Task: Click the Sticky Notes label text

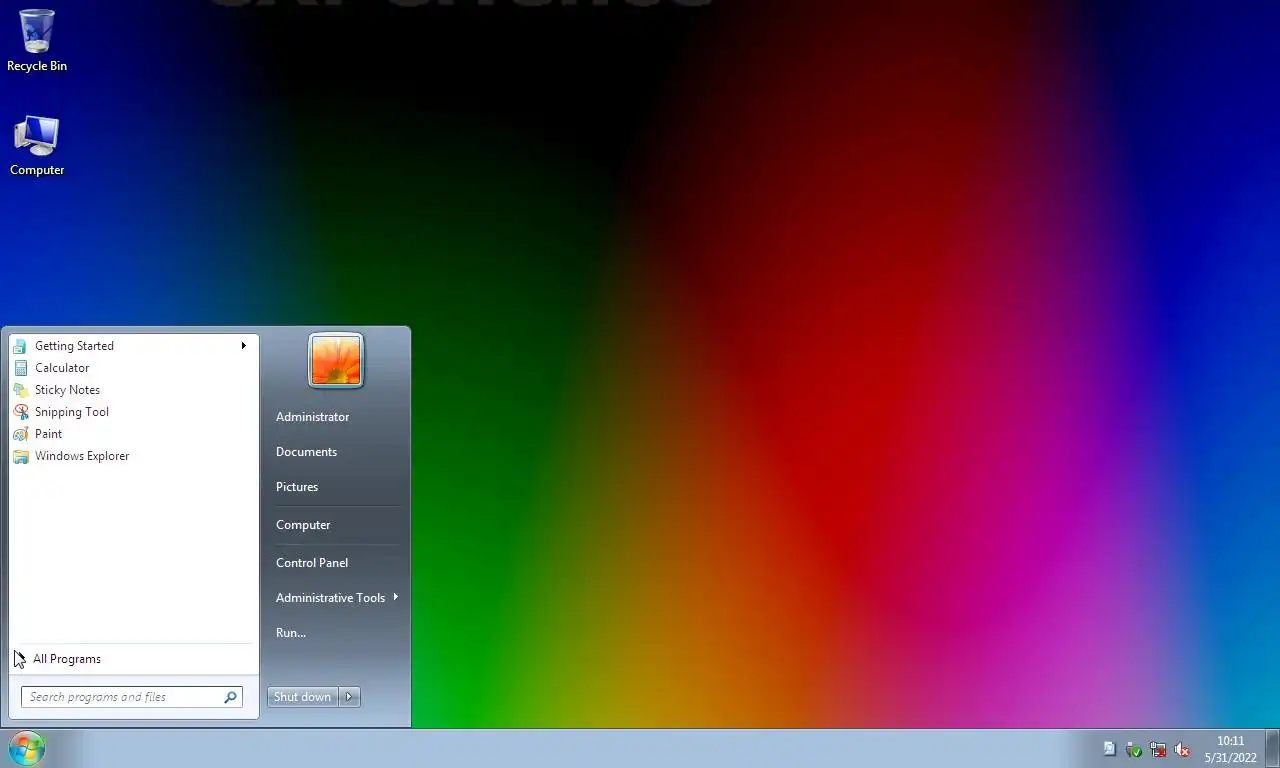Action: coord(67,390)
